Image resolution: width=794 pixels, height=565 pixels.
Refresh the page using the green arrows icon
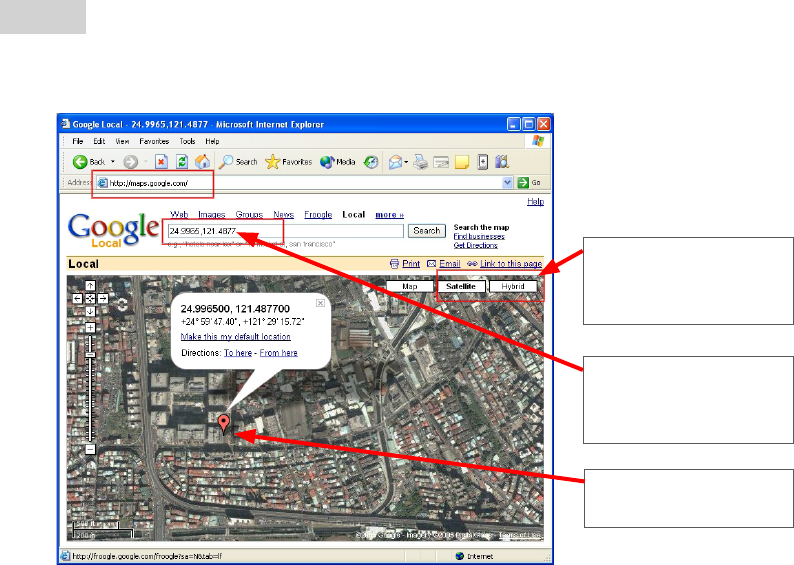(x=182, y=162)
